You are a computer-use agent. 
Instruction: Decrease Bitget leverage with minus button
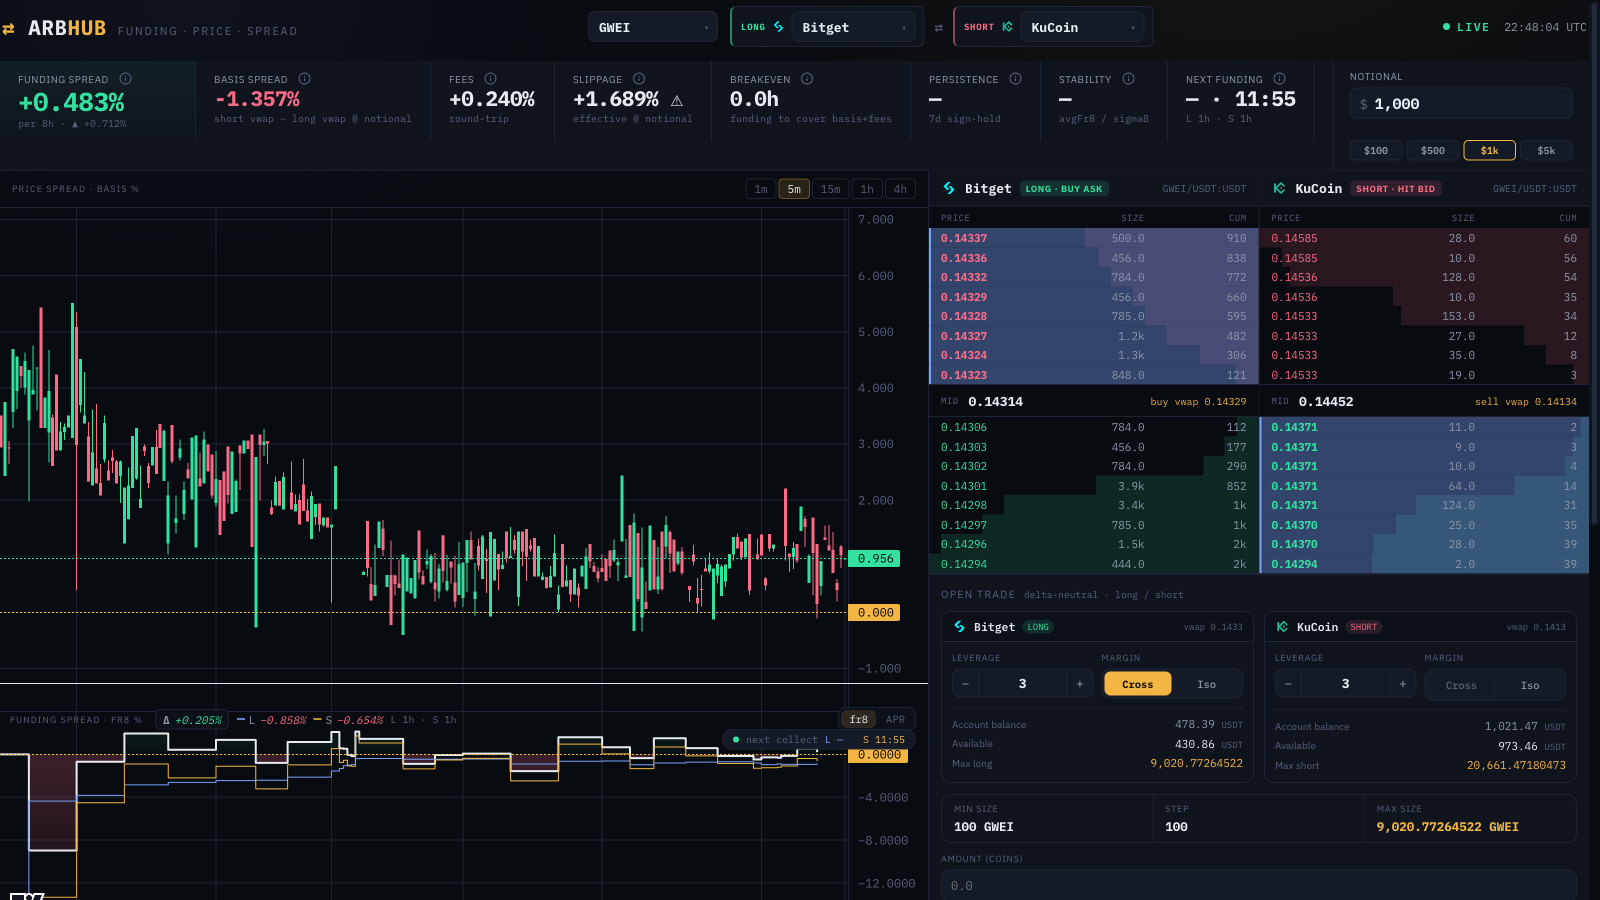click(965, 684)
